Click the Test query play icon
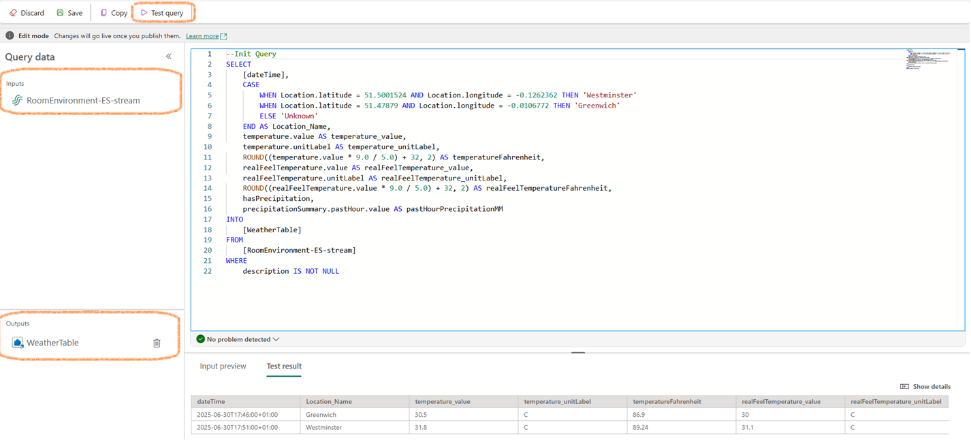 (x=144, y=12)
